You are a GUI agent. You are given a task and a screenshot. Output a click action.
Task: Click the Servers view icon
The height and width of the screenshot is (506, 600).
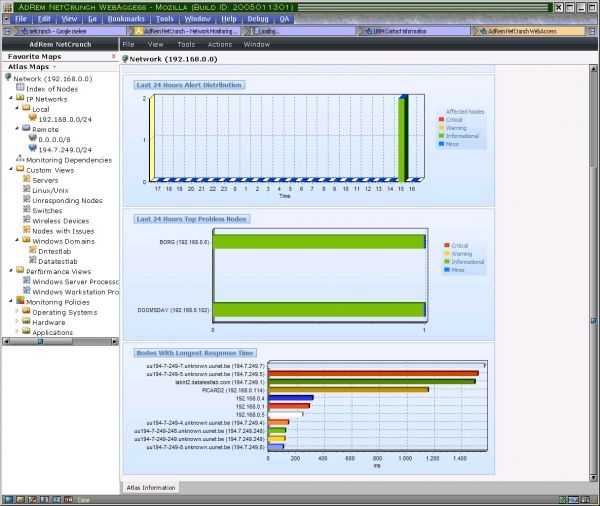[26, 179]
